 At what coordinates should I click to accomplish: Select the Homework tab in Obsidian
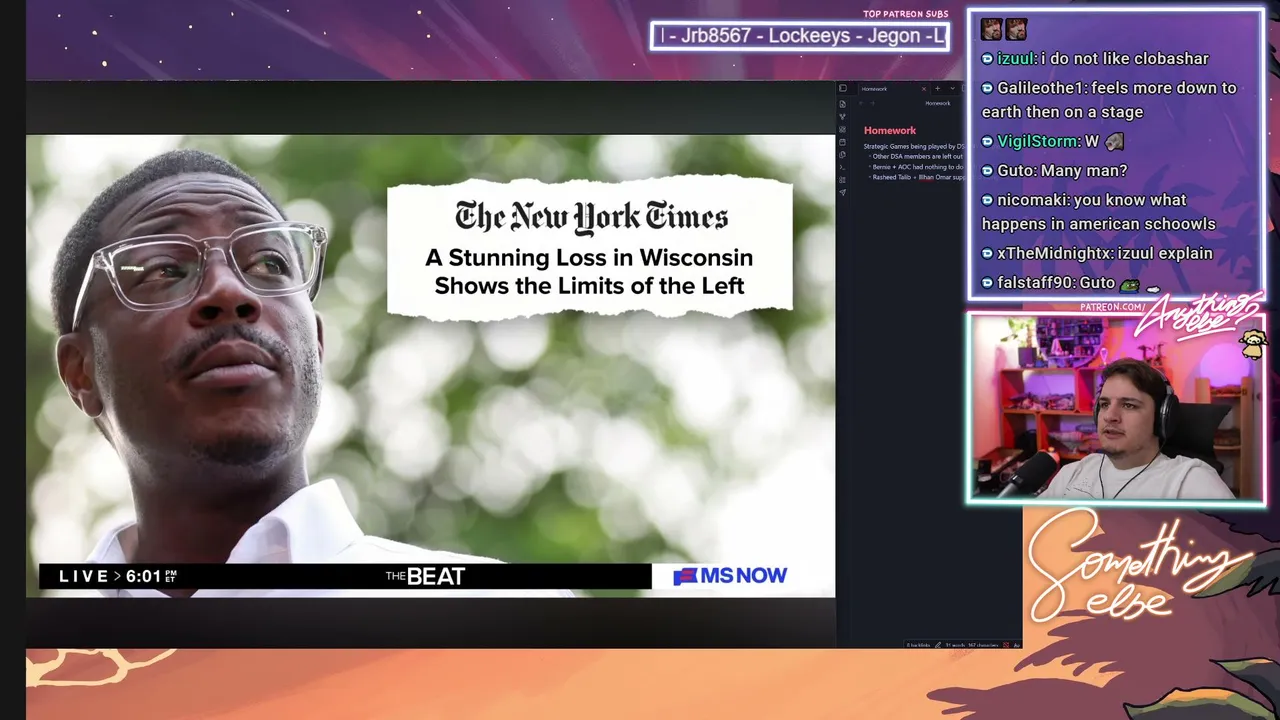892,89
